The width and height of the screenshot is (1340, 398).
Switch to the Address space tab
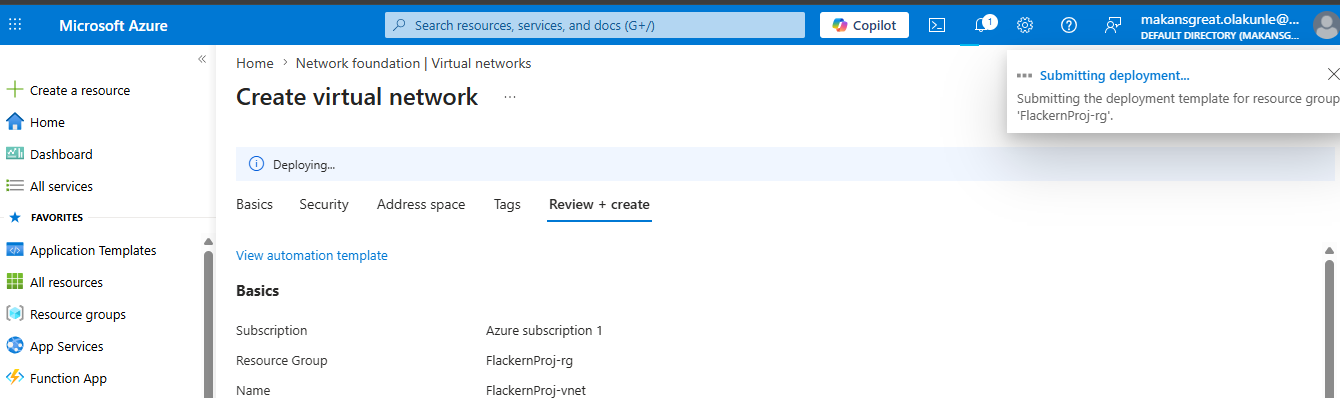(421, 204)
